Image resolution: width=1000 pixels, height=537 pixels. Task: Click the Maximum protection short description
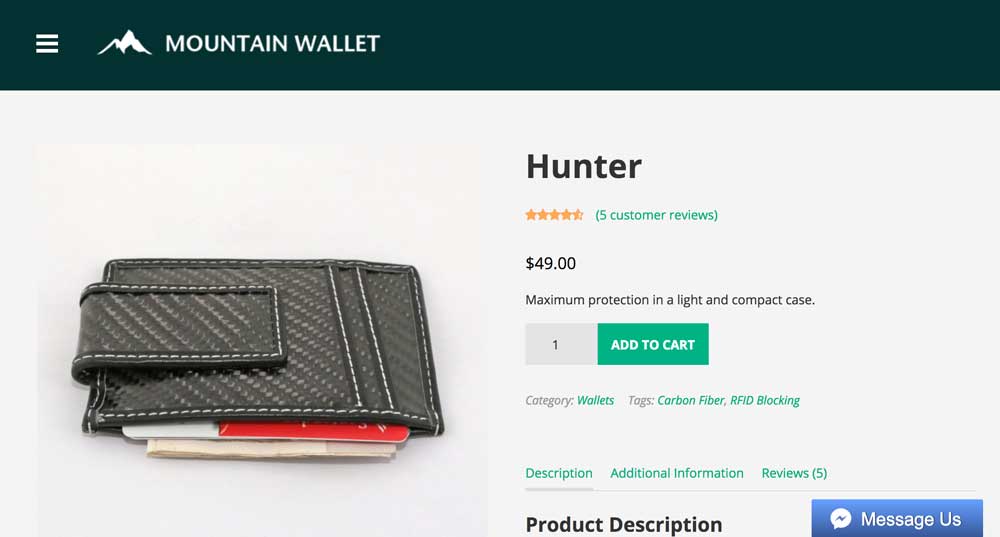[670, 300]
